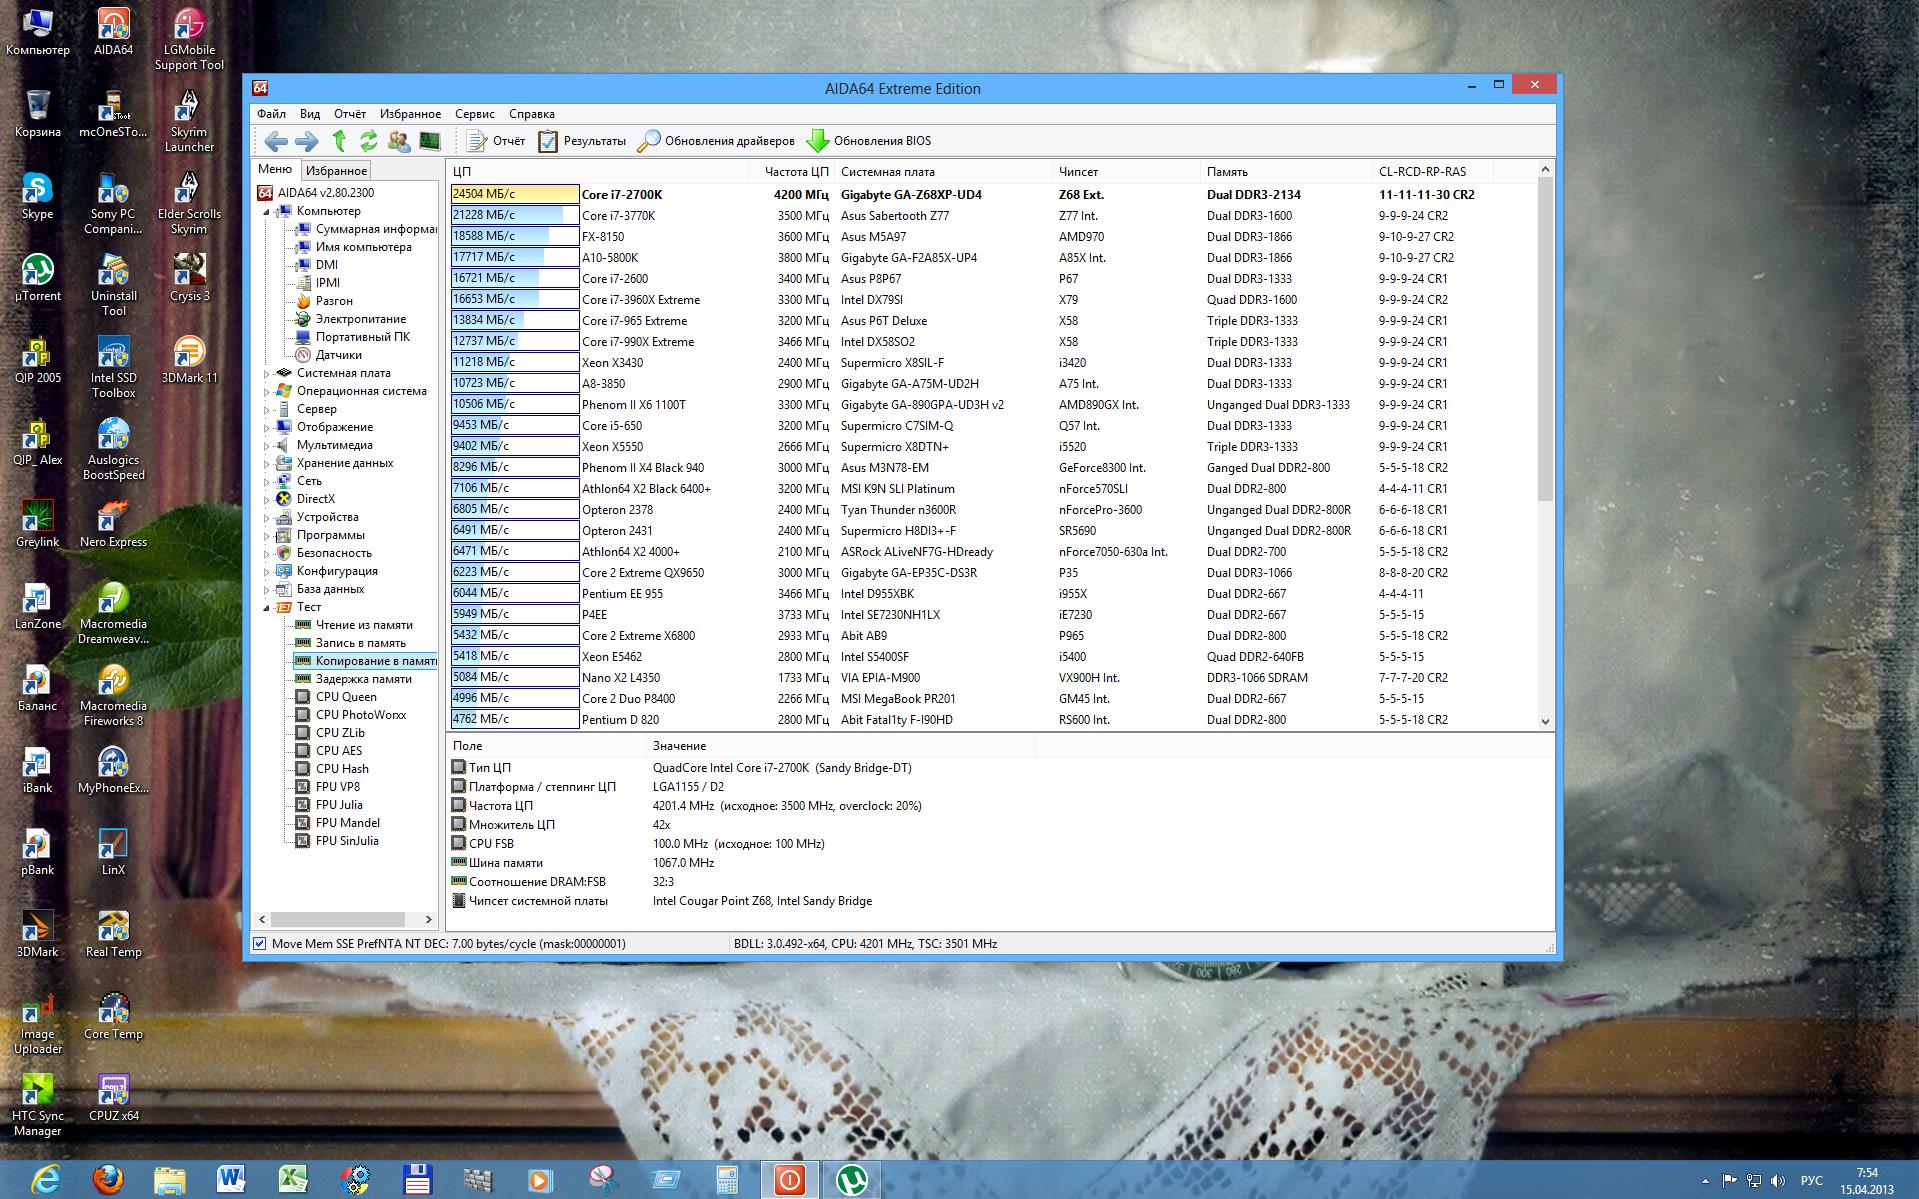The height and width of the screenshot is (1199, 1919).
Task: Open the Сервис menu
Action: pos(475,114)
